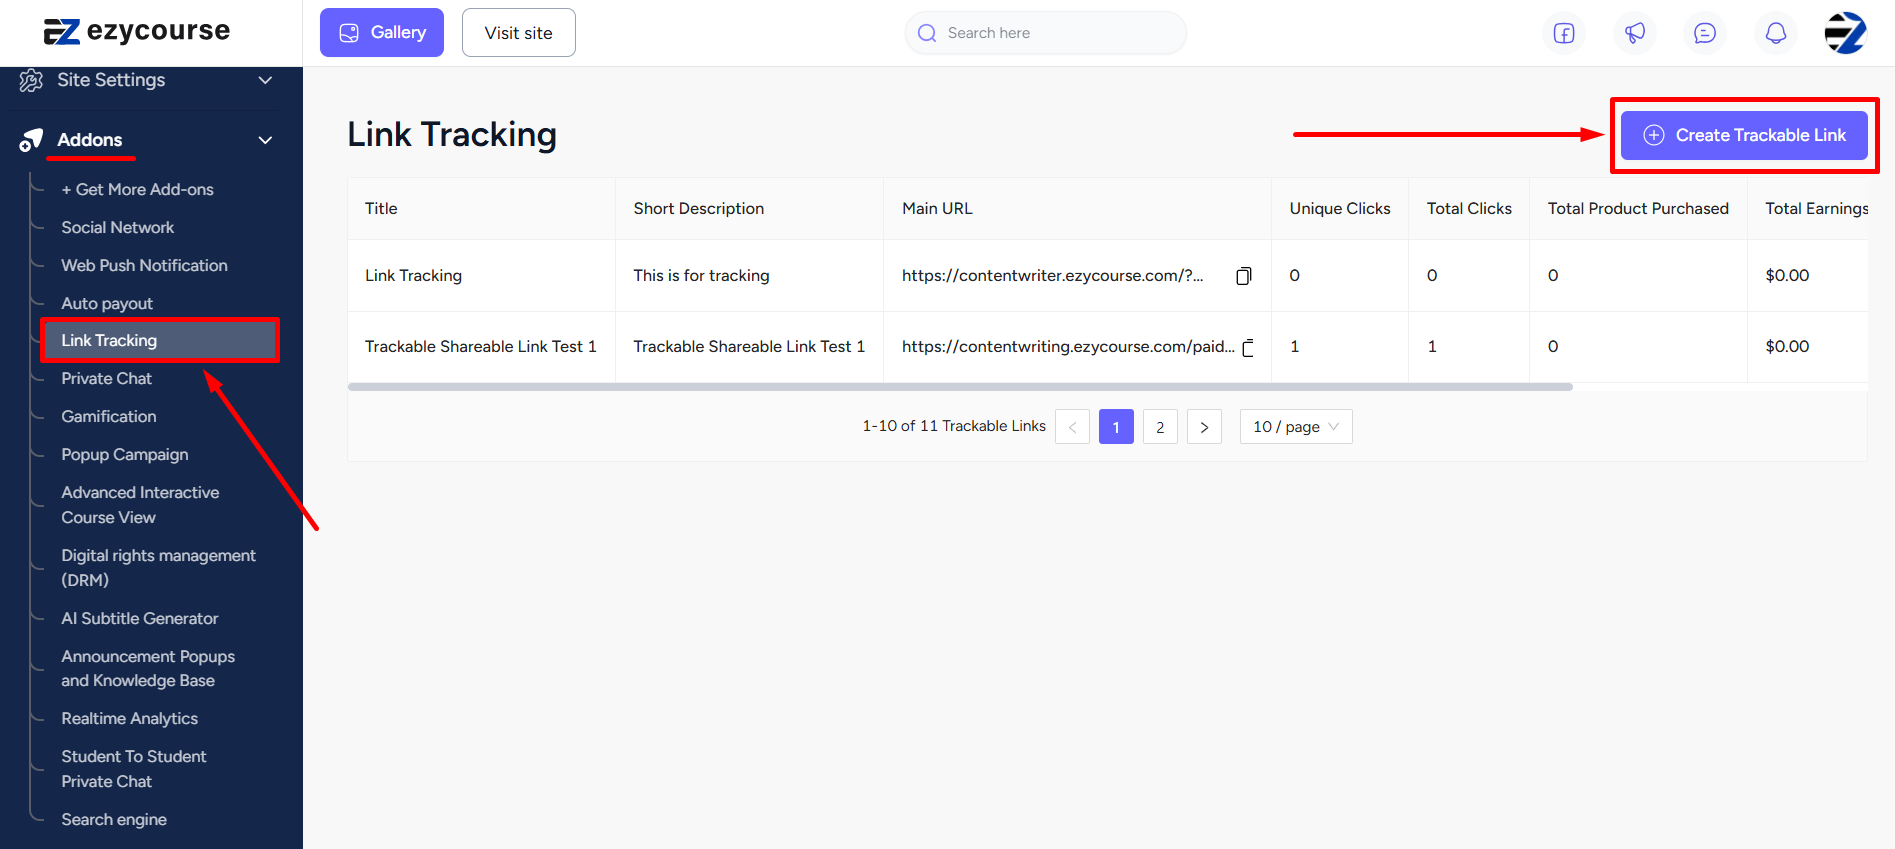Open Announcement Popups and Knowledge Base
This screenshot has height=849, width=1895.
(148, 669)
